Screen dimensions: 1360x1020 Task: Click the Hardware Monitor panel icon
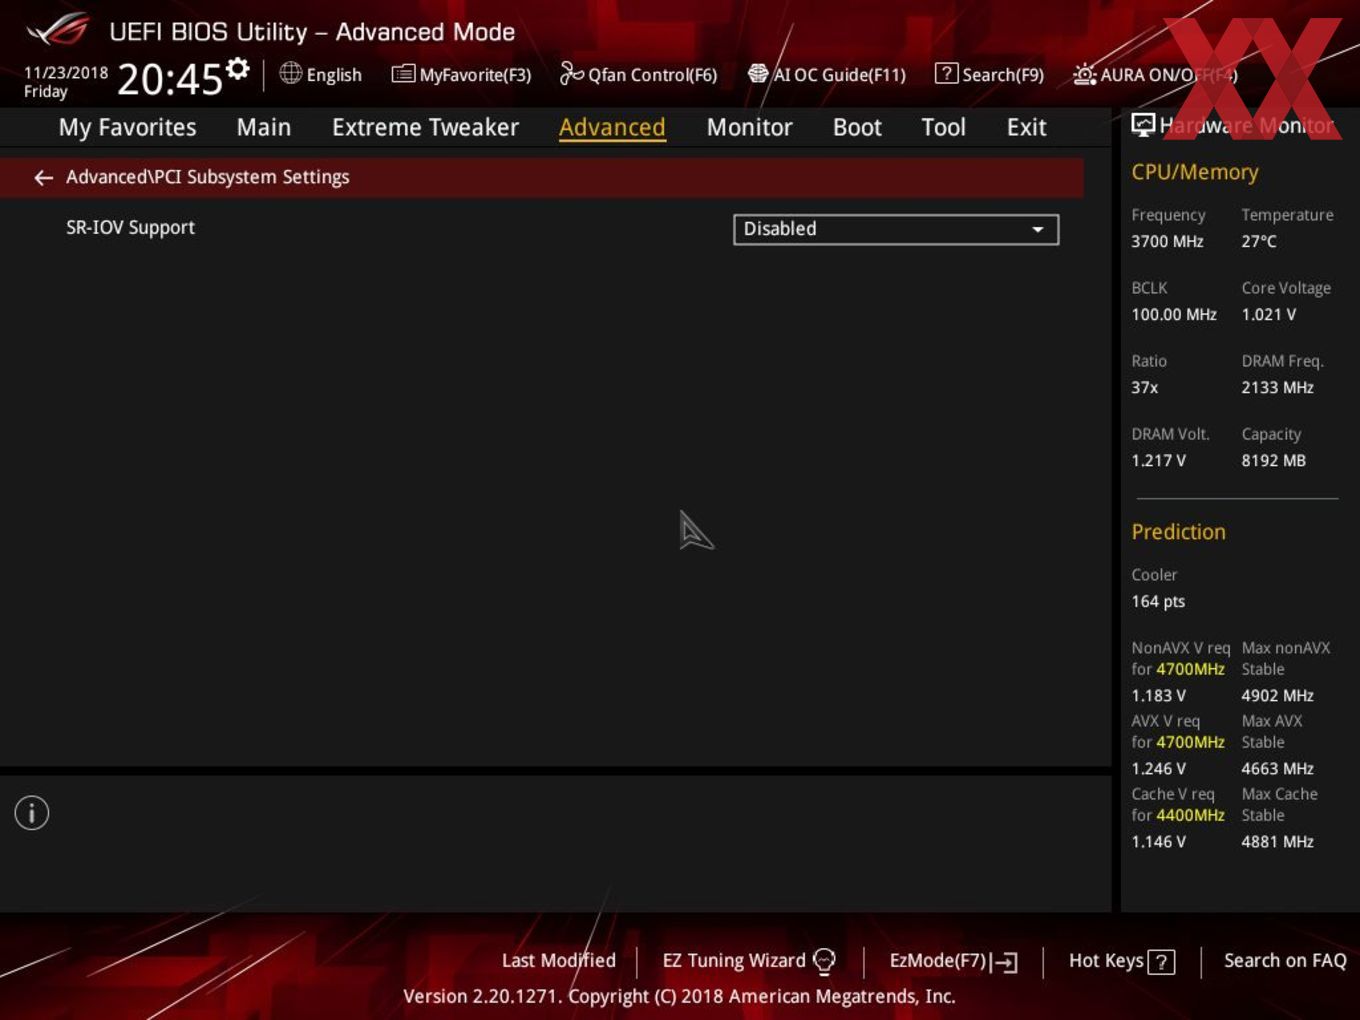click(x=1143, y=124)
